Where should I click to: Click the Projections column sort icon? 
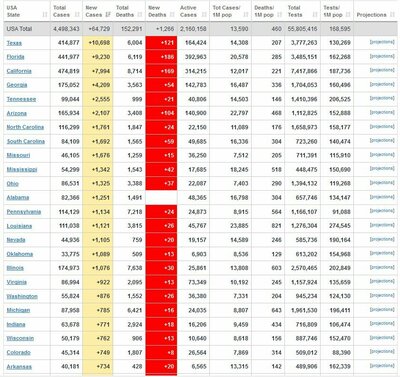(x=392, y=15)
